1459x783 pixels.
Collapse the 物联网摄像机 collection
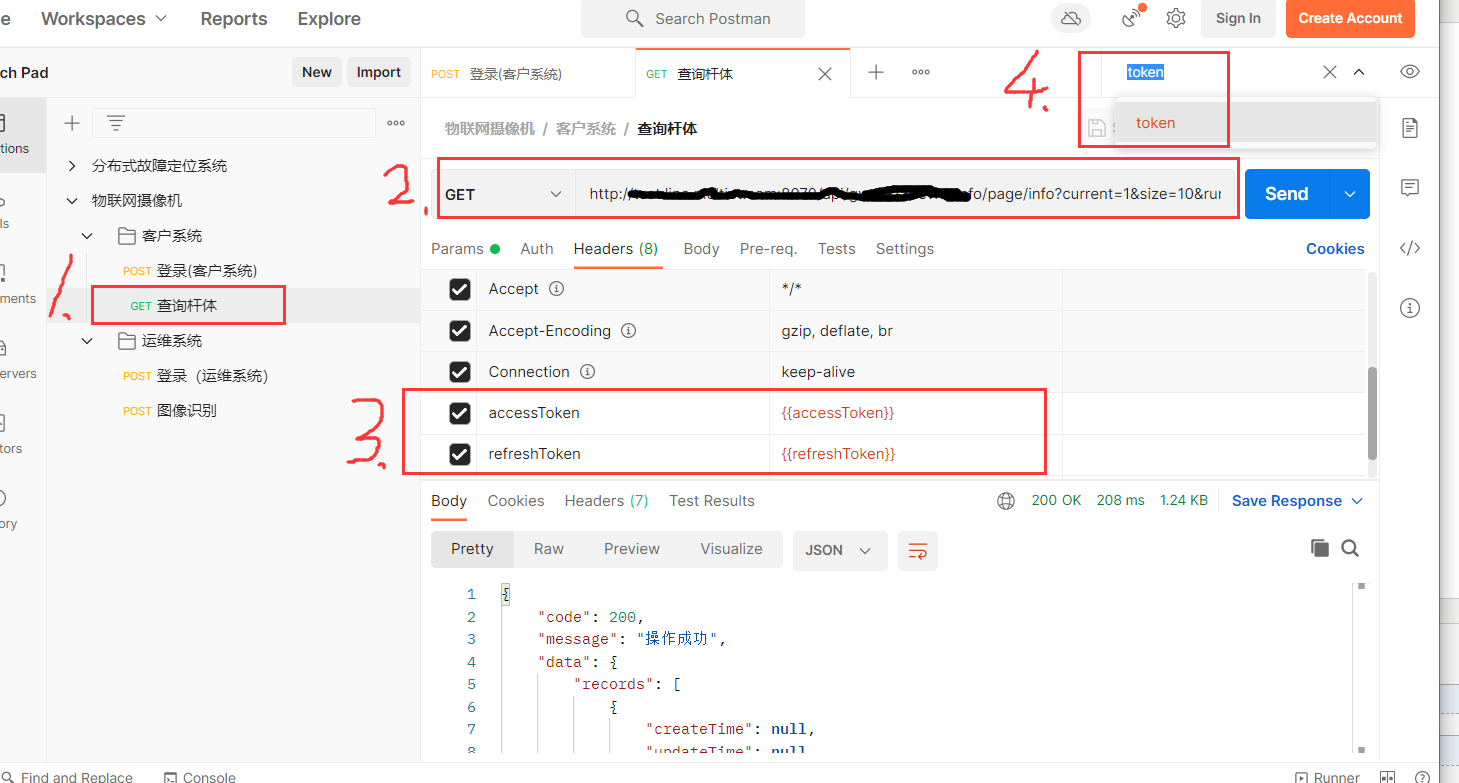tap(72, 201)
